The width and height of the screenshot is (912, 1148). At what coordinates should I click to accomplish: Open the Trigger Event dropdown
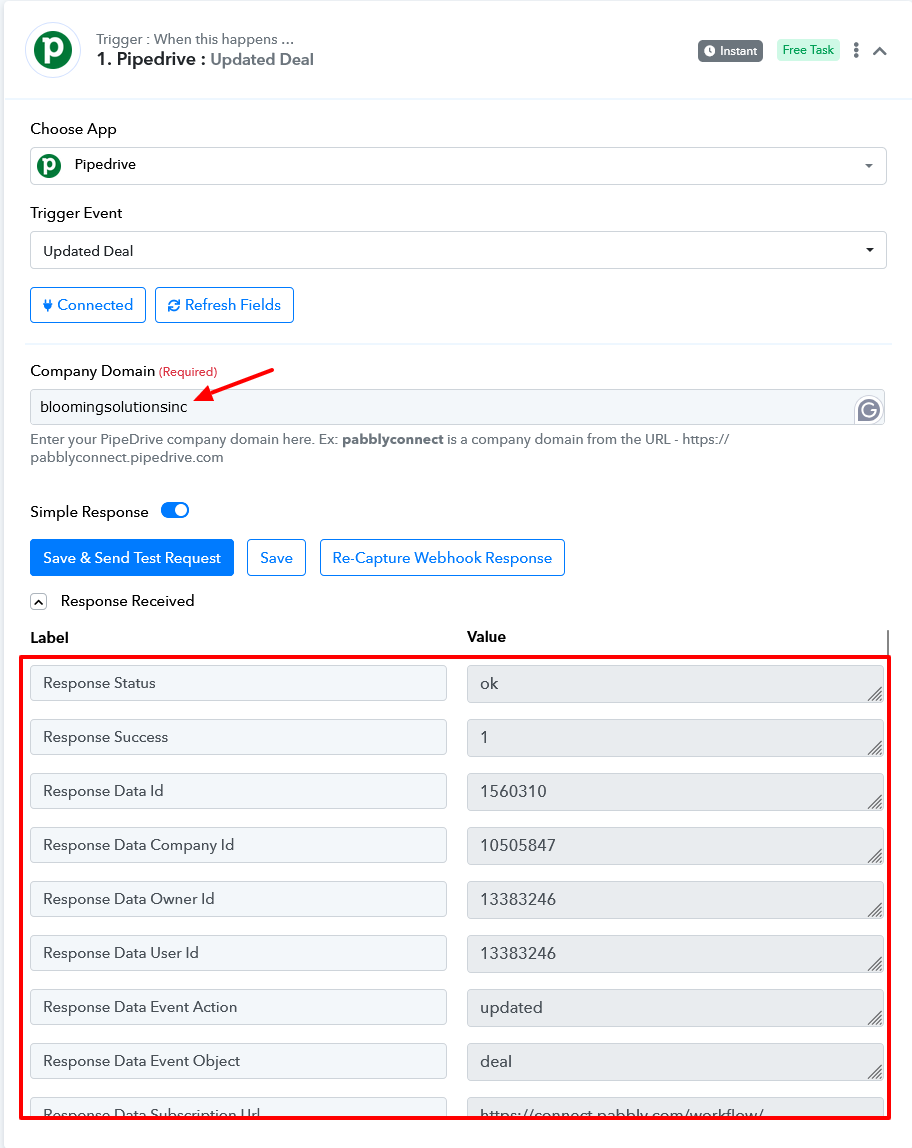click(x=458, y=250)
